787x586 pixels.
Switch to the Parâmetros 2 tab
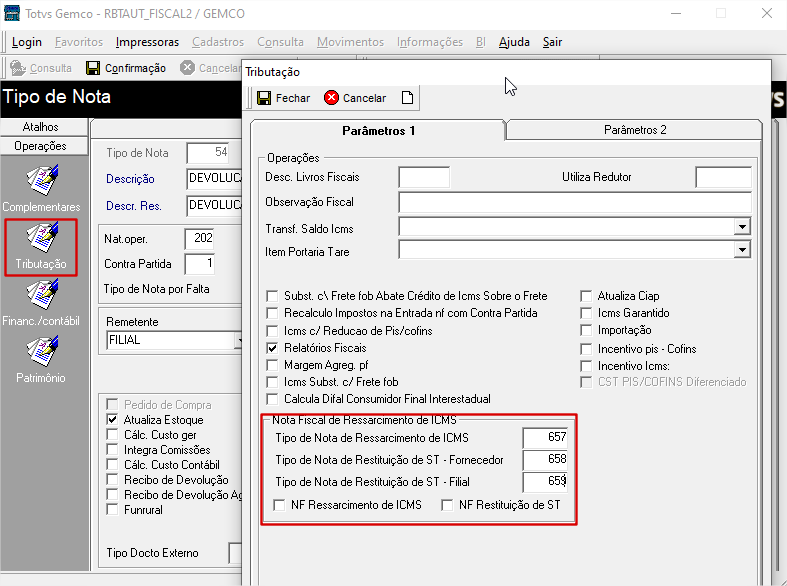coord(635,130)
